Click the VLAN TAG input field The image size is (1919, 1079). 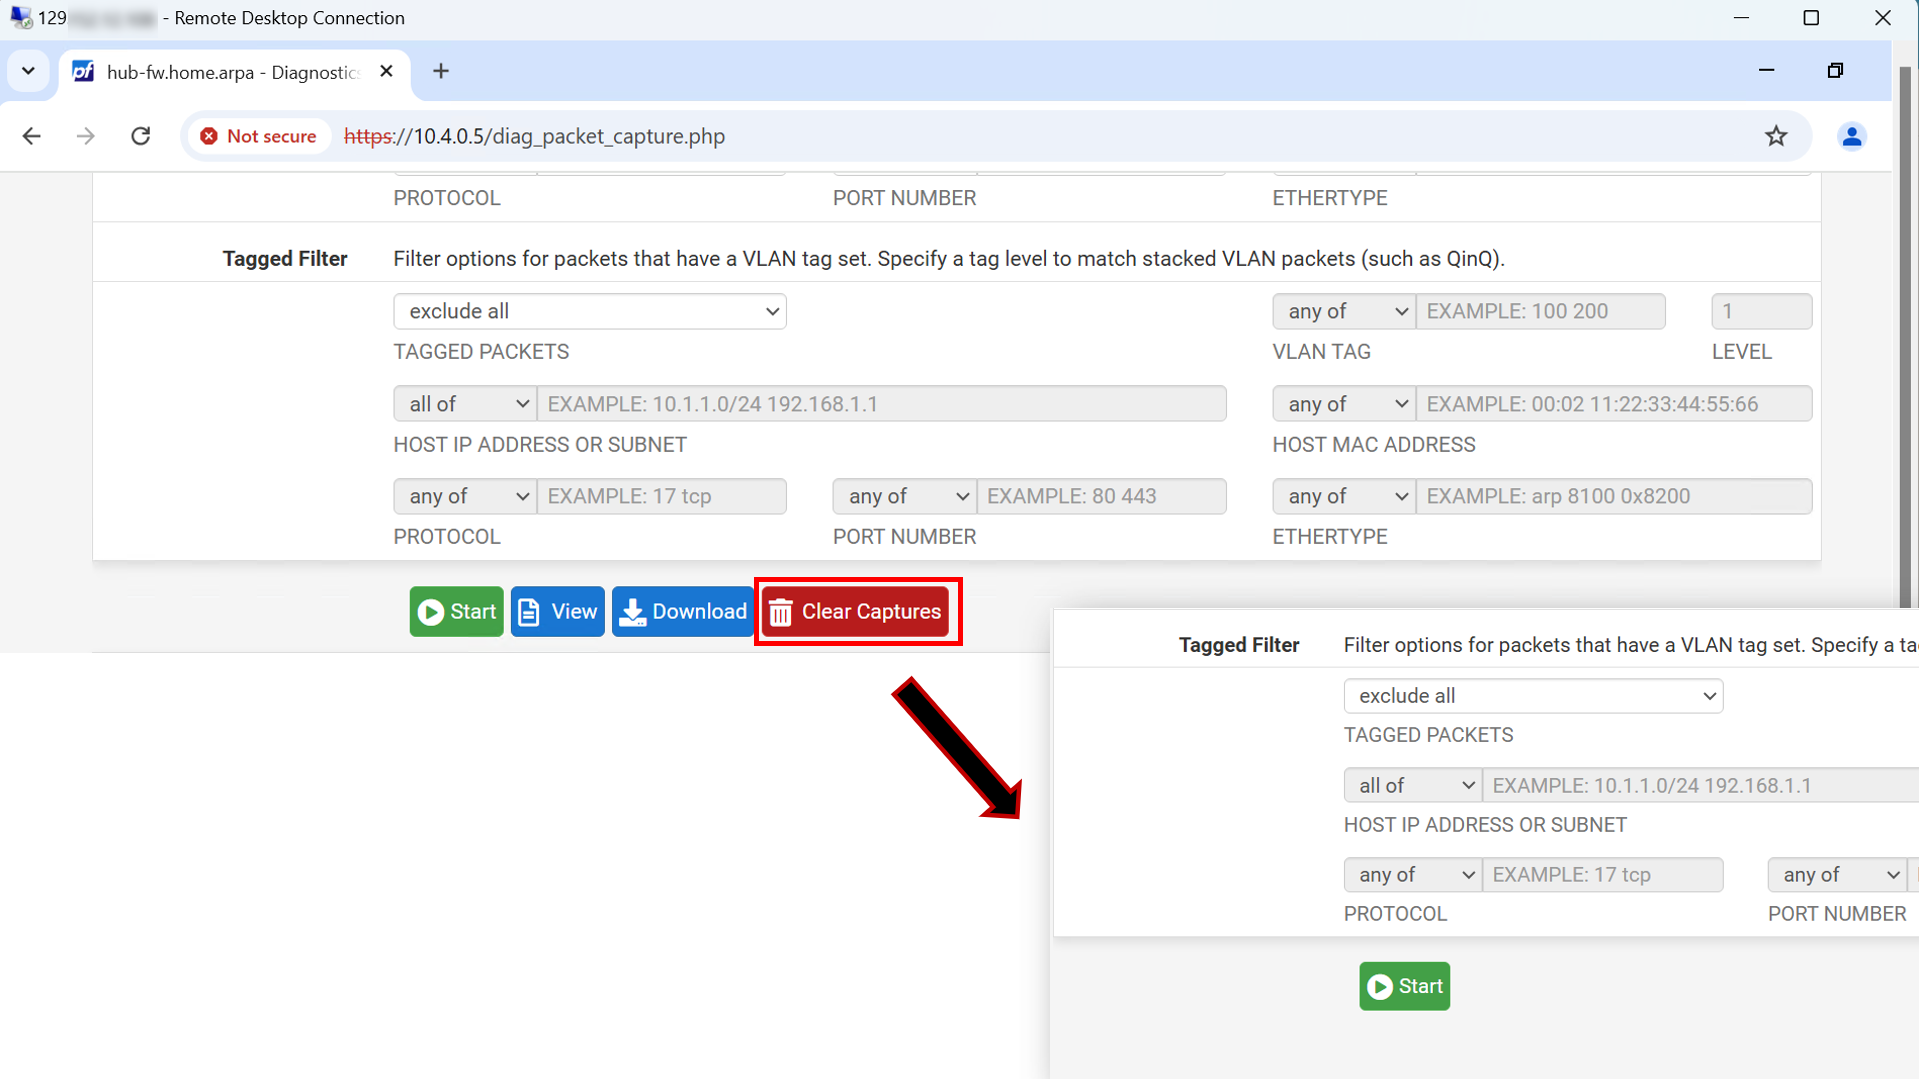pos(1541,311)
